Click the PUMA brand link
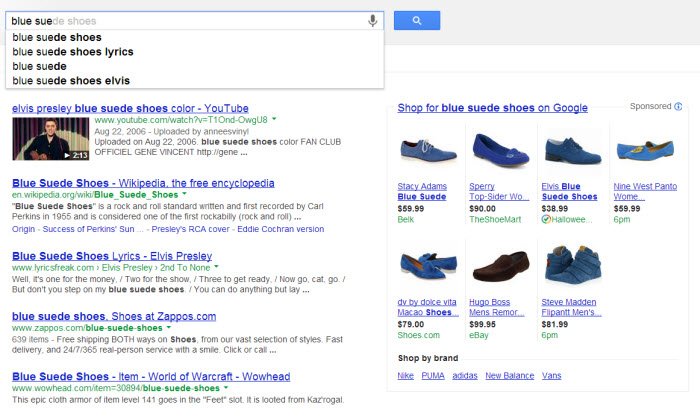 tap(433, 376)
